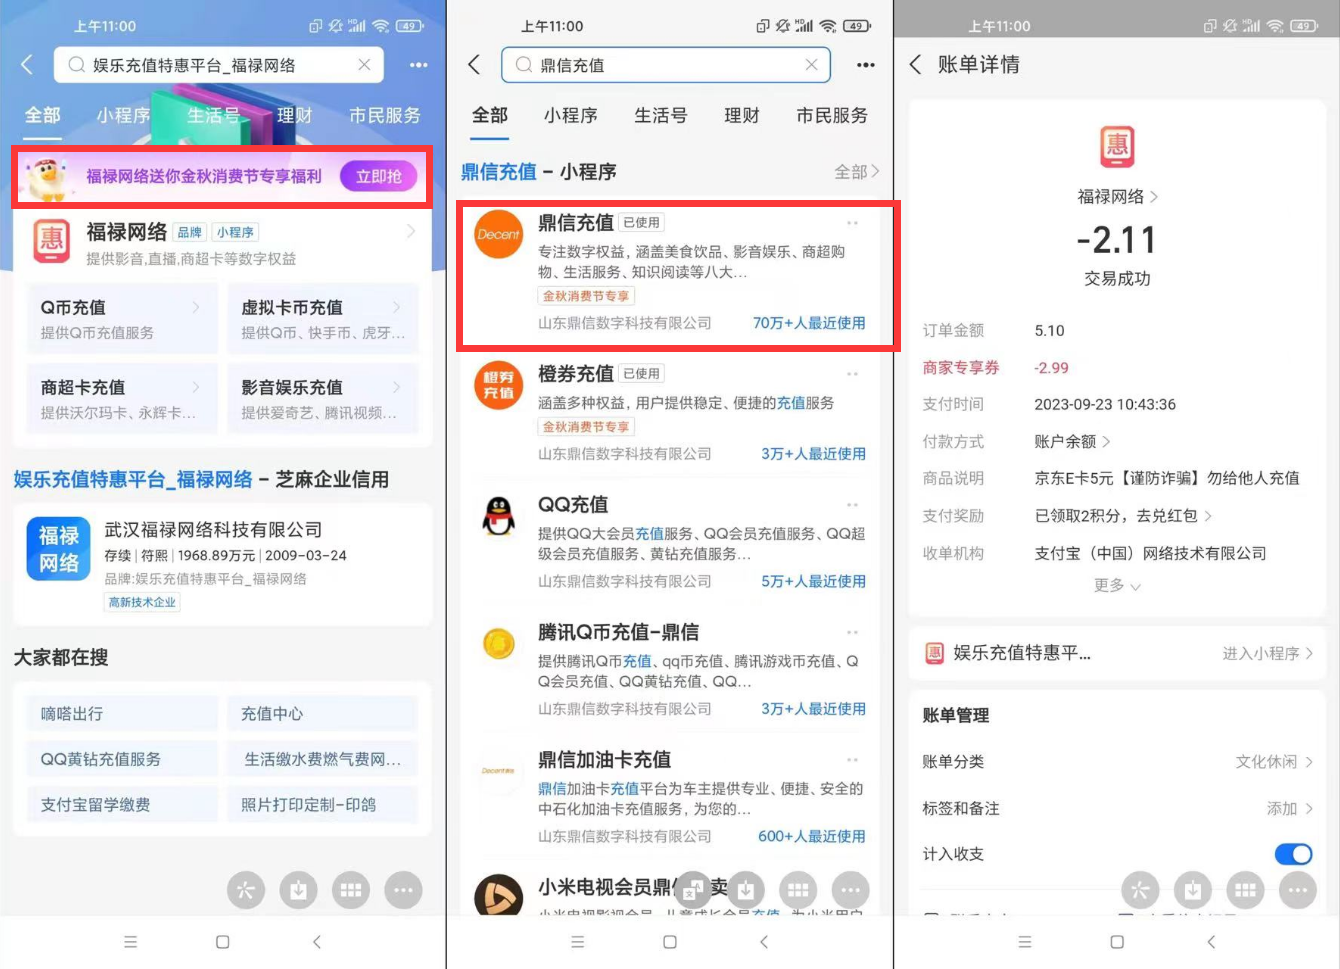Viewport: 1340px width, 969px height.
Task: Open the 娱乐充值特惠平 mini program icon
Action: coord(934,653)
